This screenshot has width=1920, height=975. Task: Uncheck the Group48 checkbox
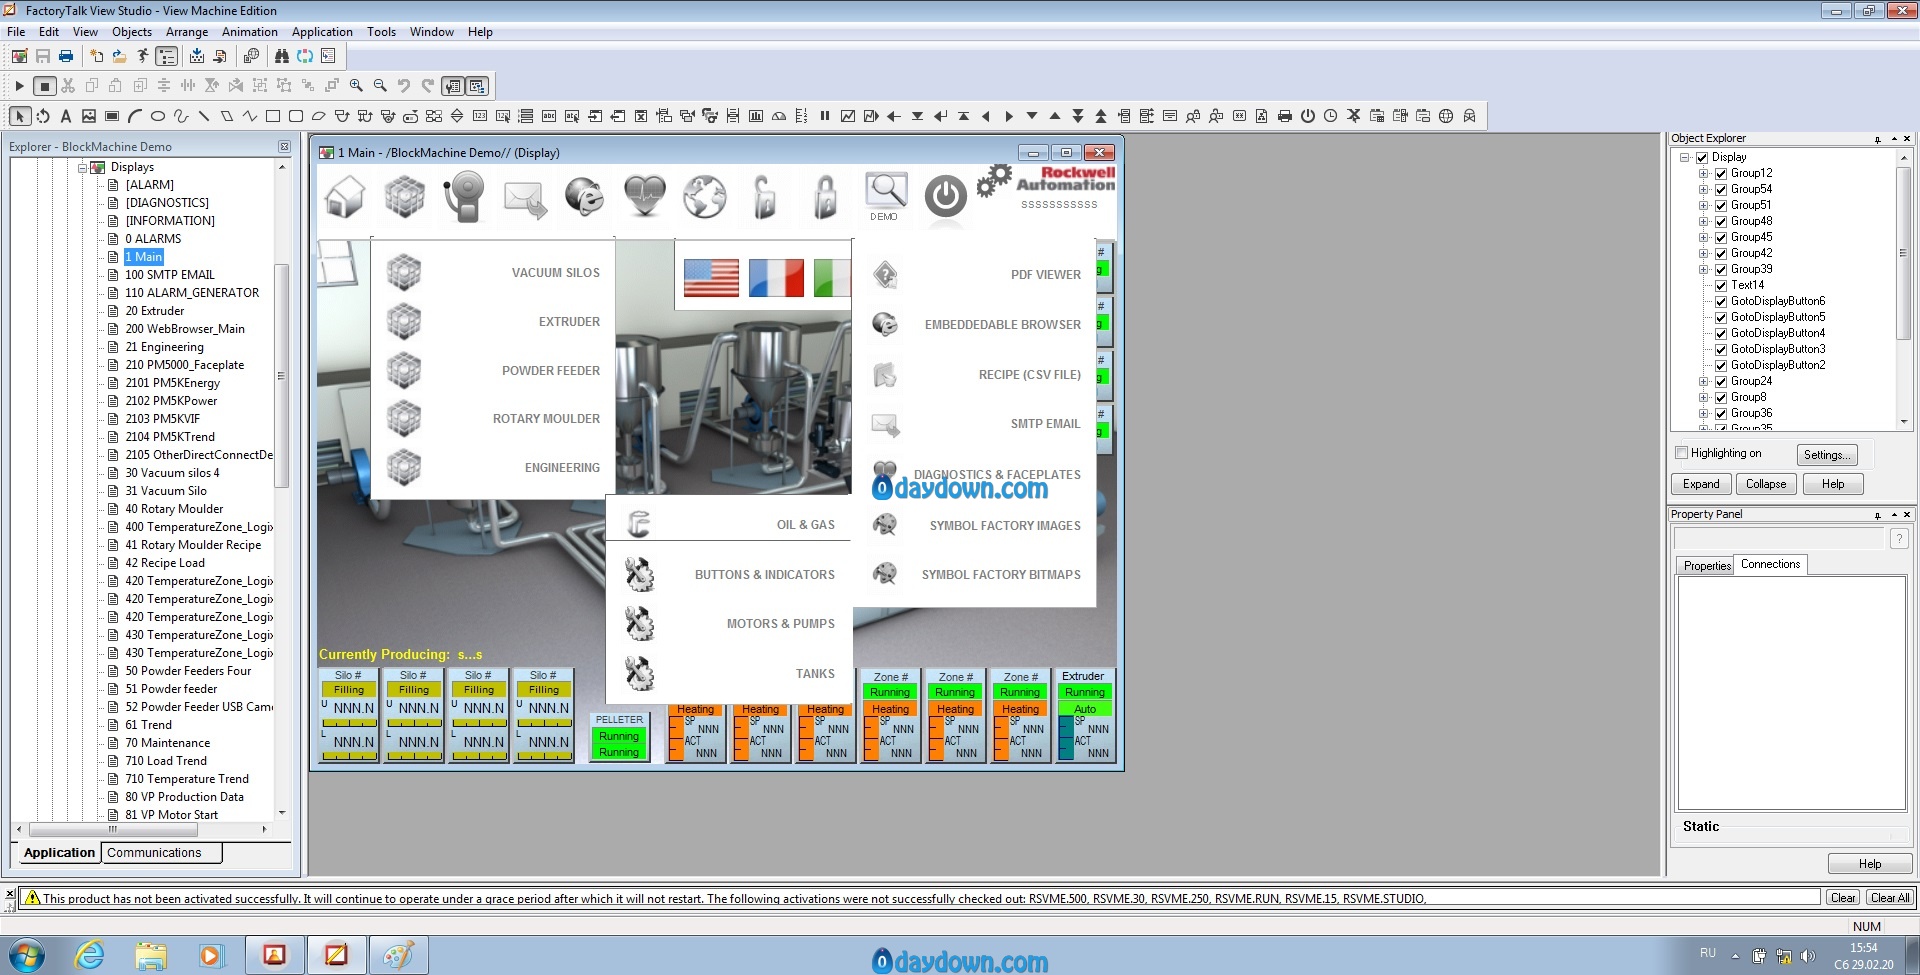click(x=1721, y=222)
